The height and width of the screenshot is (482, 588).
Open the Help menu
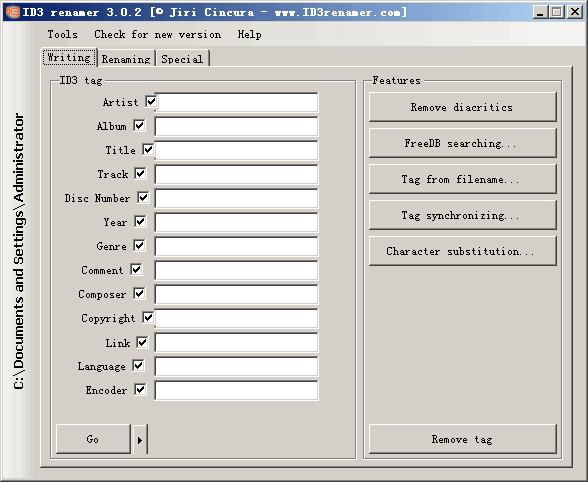click(x=249, y=35)
